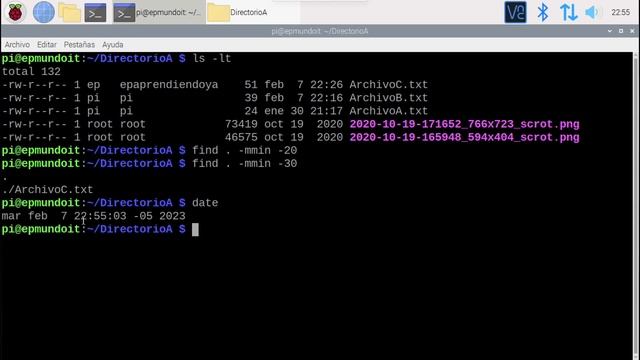Click the 46575 file size value
The width and height of the screenshot is (640, 360).
coord(241,137)
